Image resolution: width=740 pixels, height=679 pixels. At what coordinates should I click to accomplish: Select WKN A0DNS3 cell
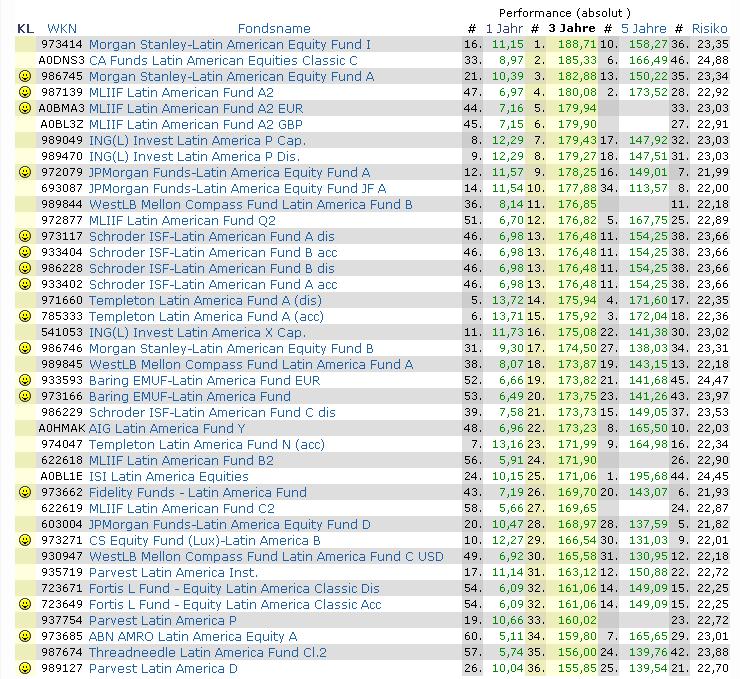coord(61,60)
